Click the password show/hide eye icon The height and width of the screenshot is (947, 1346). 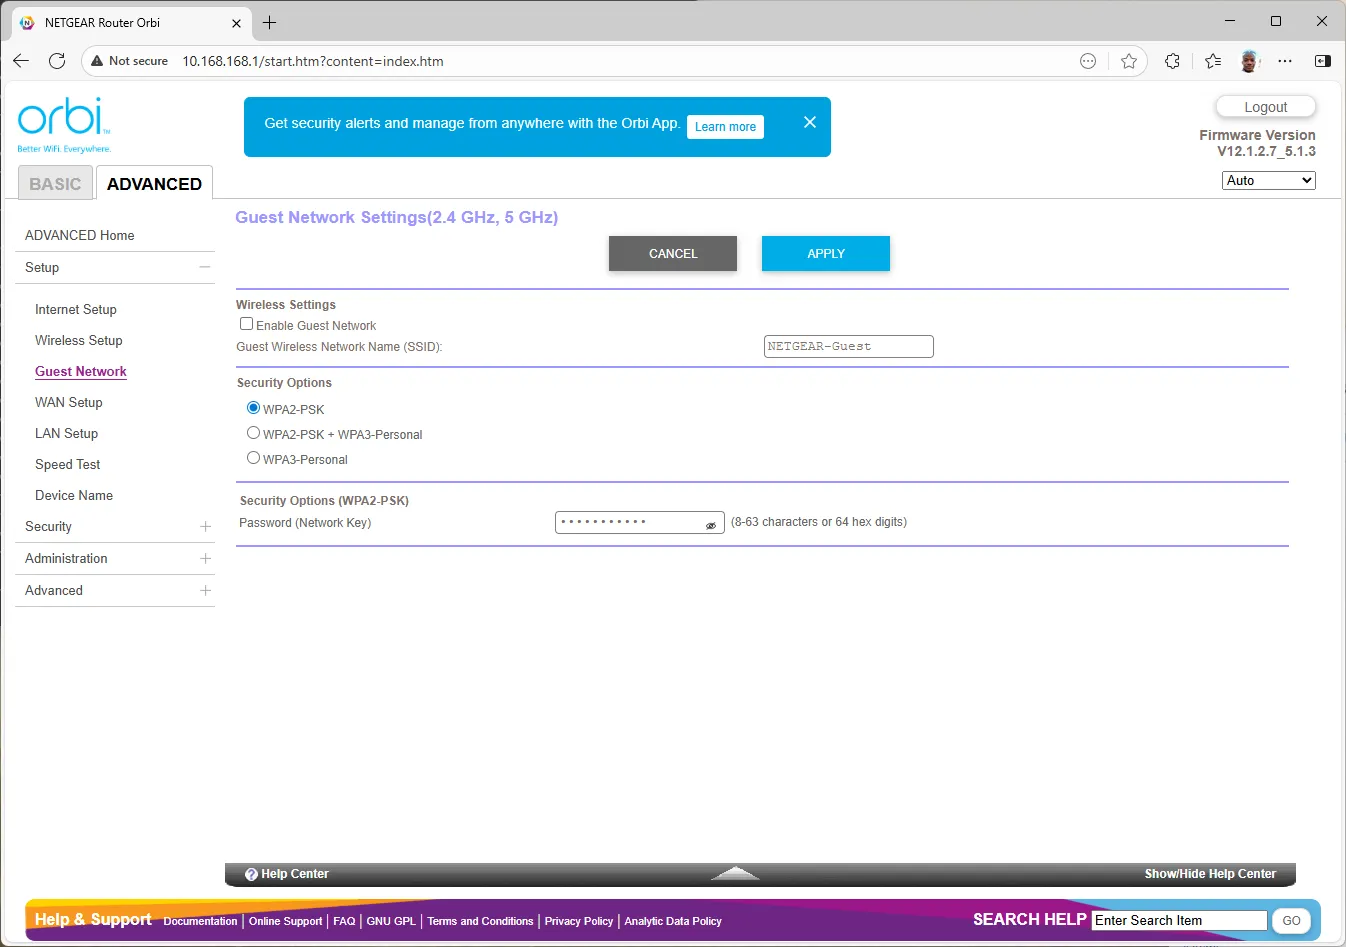click(711, 525)
